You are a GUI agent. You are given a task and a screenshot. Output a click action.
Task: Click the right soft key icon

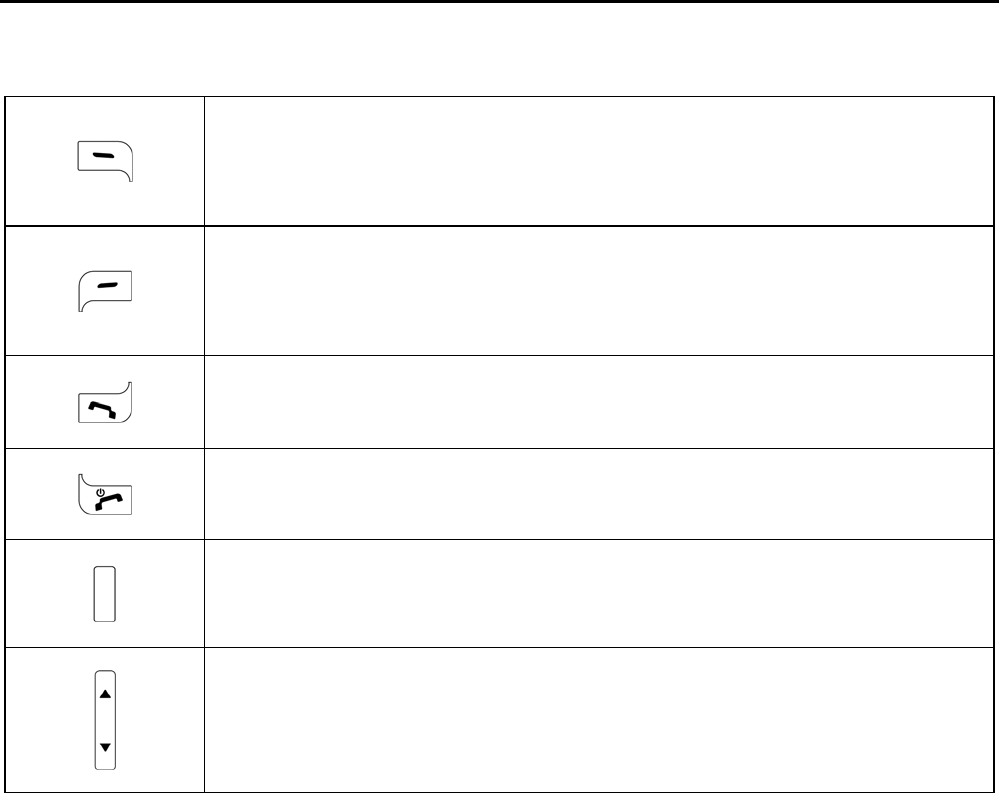[x=105, y=290]
